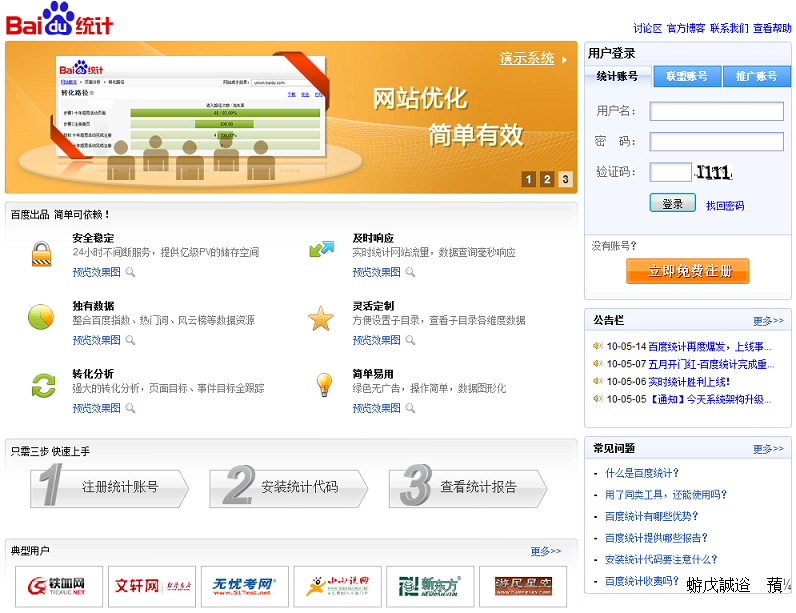Select the 统计账号 login tab

point(617,77)
